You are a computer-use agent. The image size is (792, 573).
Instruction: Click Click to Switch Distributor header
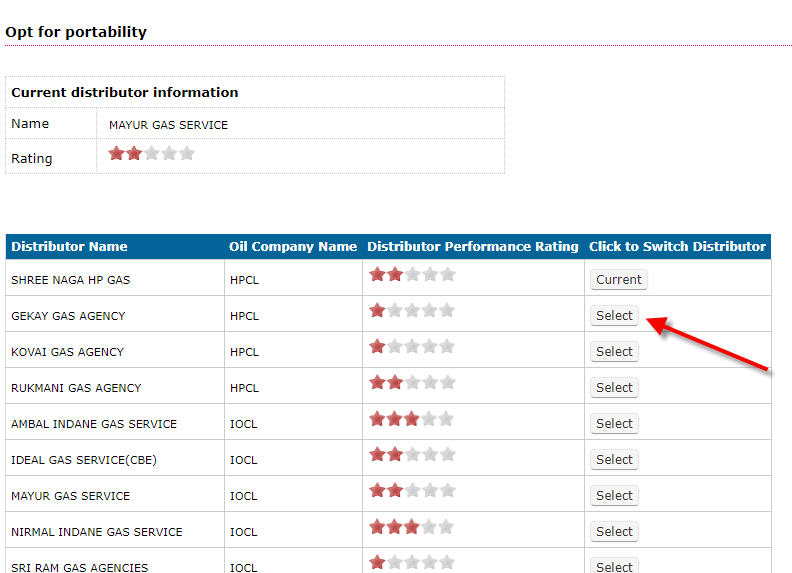pos(677,247)
